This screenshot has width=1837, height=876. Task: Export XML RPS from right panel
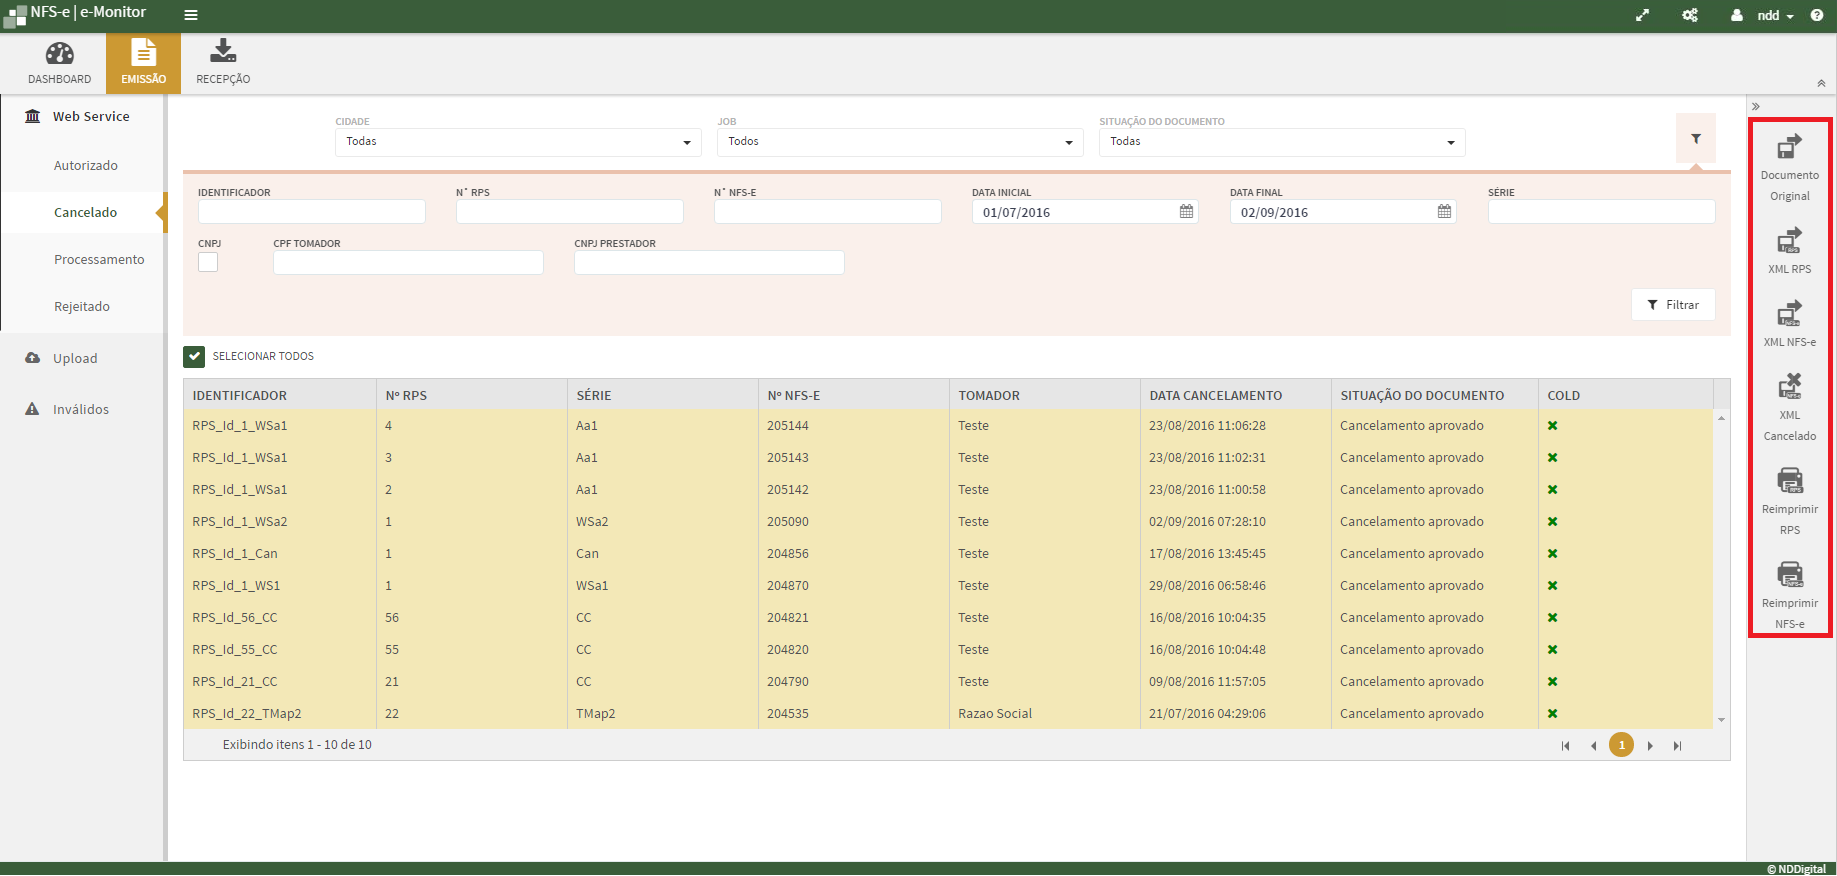coord(1789,241)
